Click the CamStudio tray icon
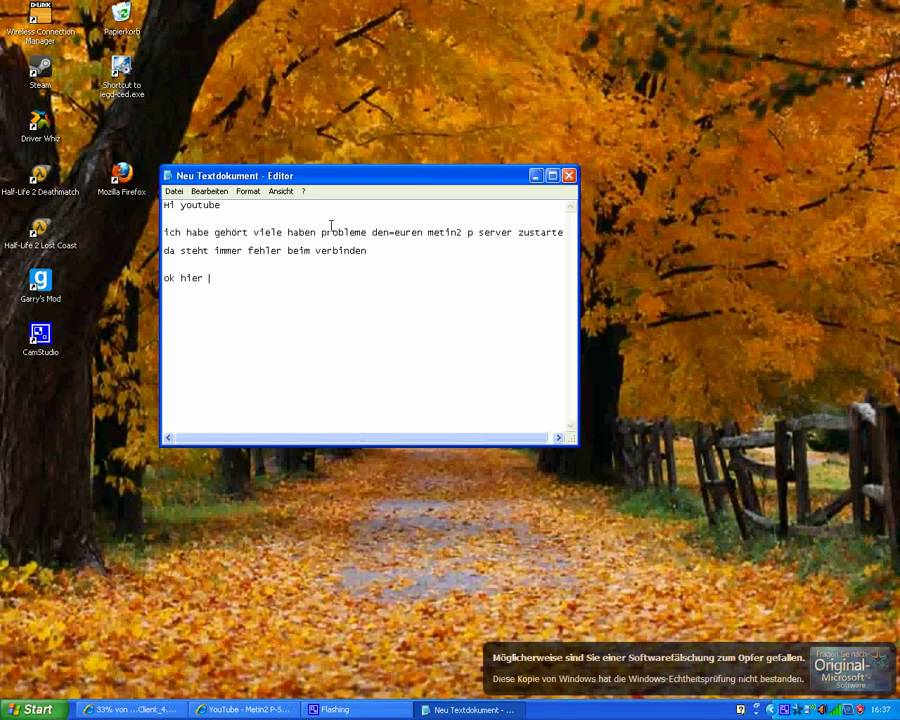Image resolution: width=900 pixels, height=720 pixels. click(x=784, y=710)
